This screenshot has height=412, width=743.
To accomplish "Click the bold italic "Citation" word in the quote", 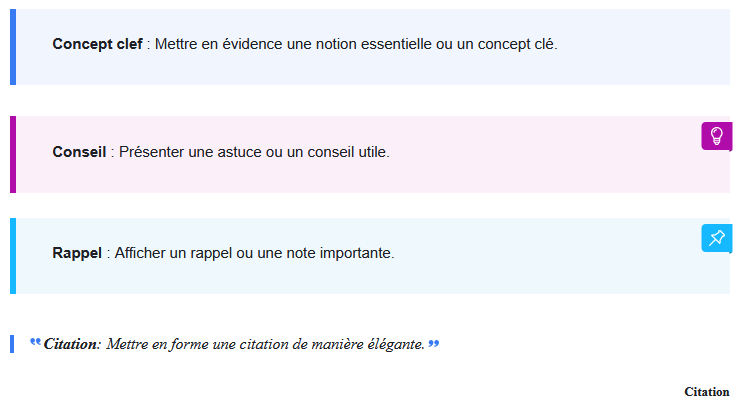I will tap(69, 344).
